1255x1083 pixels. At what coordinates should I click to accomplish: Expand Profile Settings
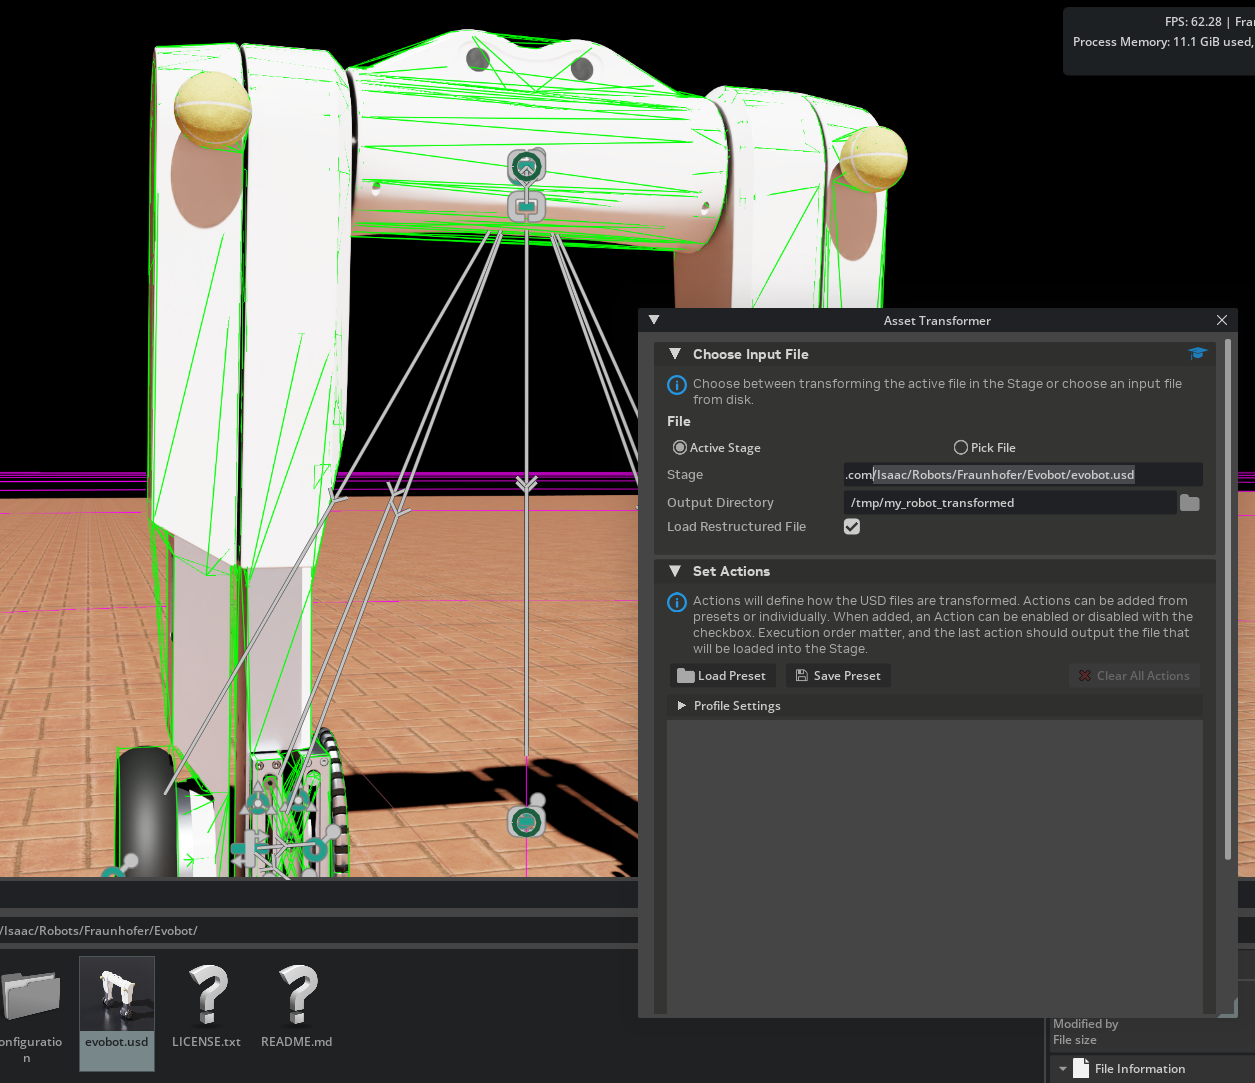pos(682,706)
